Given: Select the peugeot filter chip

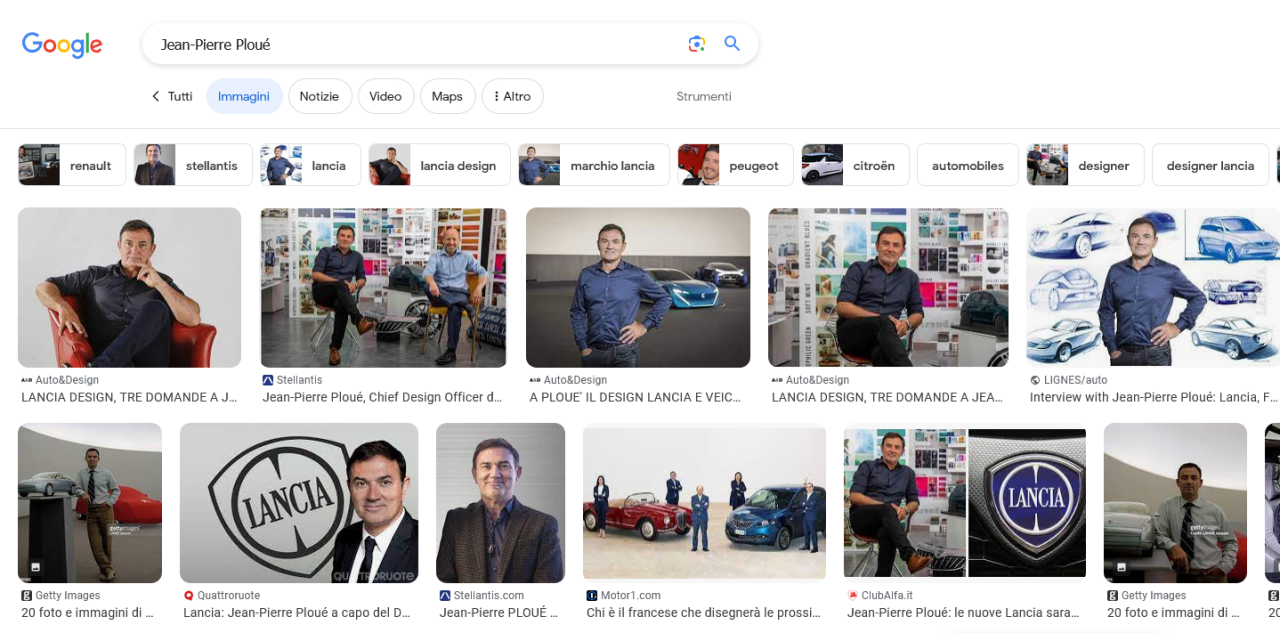Looking at the screenshot, I should [x=735, y=165].
